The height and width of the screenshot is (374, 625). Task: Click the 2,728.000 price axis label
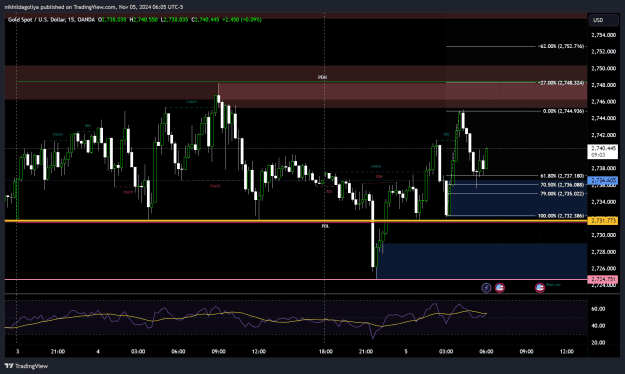[603, 252]
